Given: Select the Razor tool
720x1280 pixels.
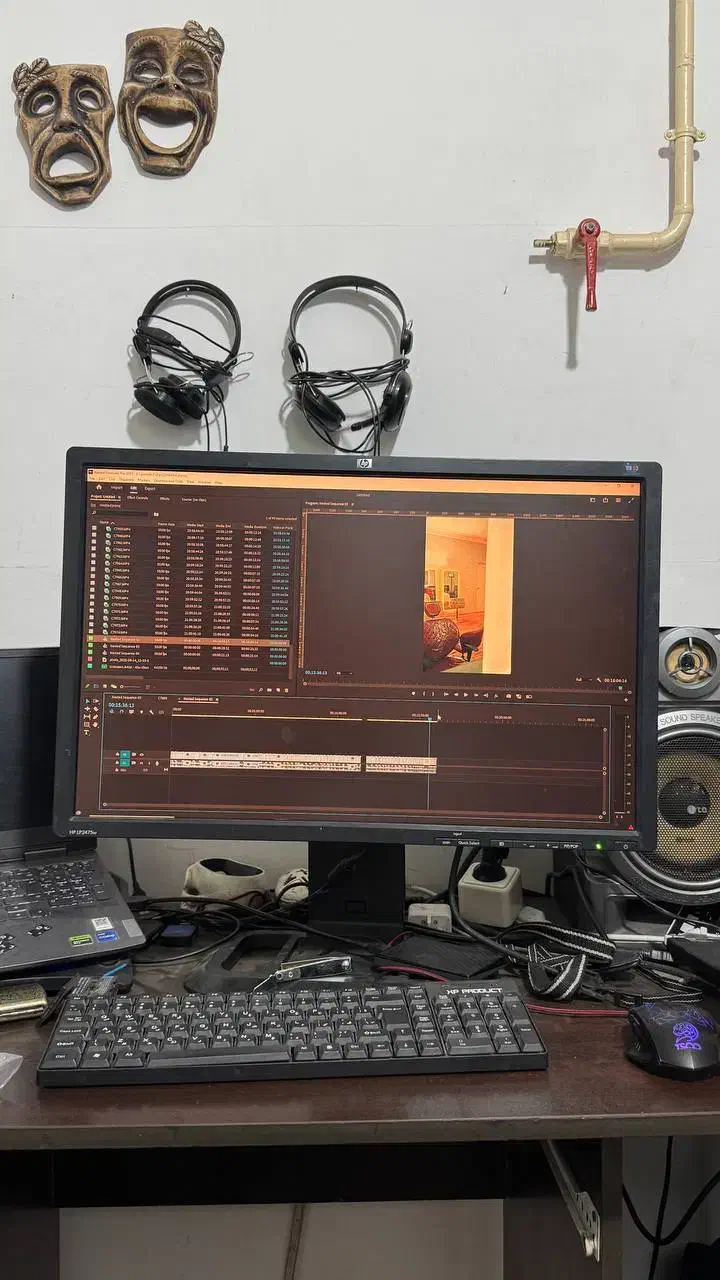Looking at the screenshot, I should point(96,709).
